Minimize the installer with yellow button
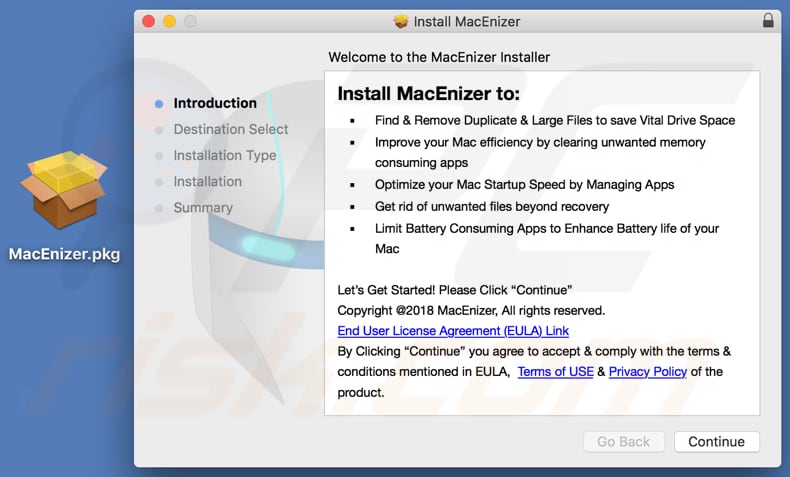The image size is (790, 477). click(169, 21)
